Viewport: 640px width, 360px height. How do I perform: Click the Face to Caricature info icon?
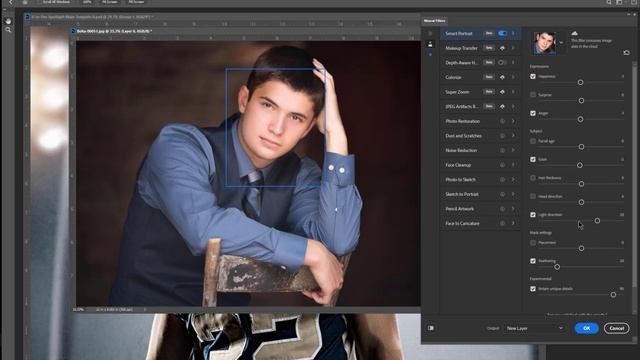coord(502,224)
